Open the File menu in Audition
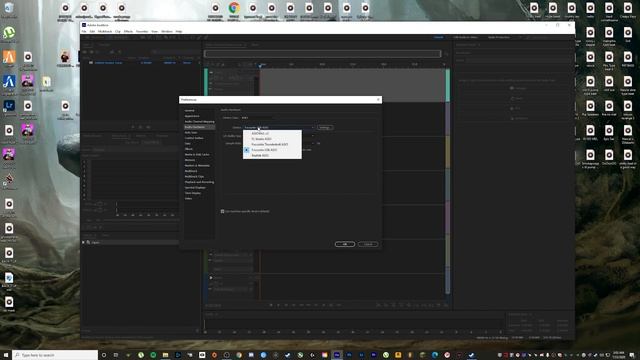This screenshot has width=640, height=360. pyautogui.click(x=84, y=31)
